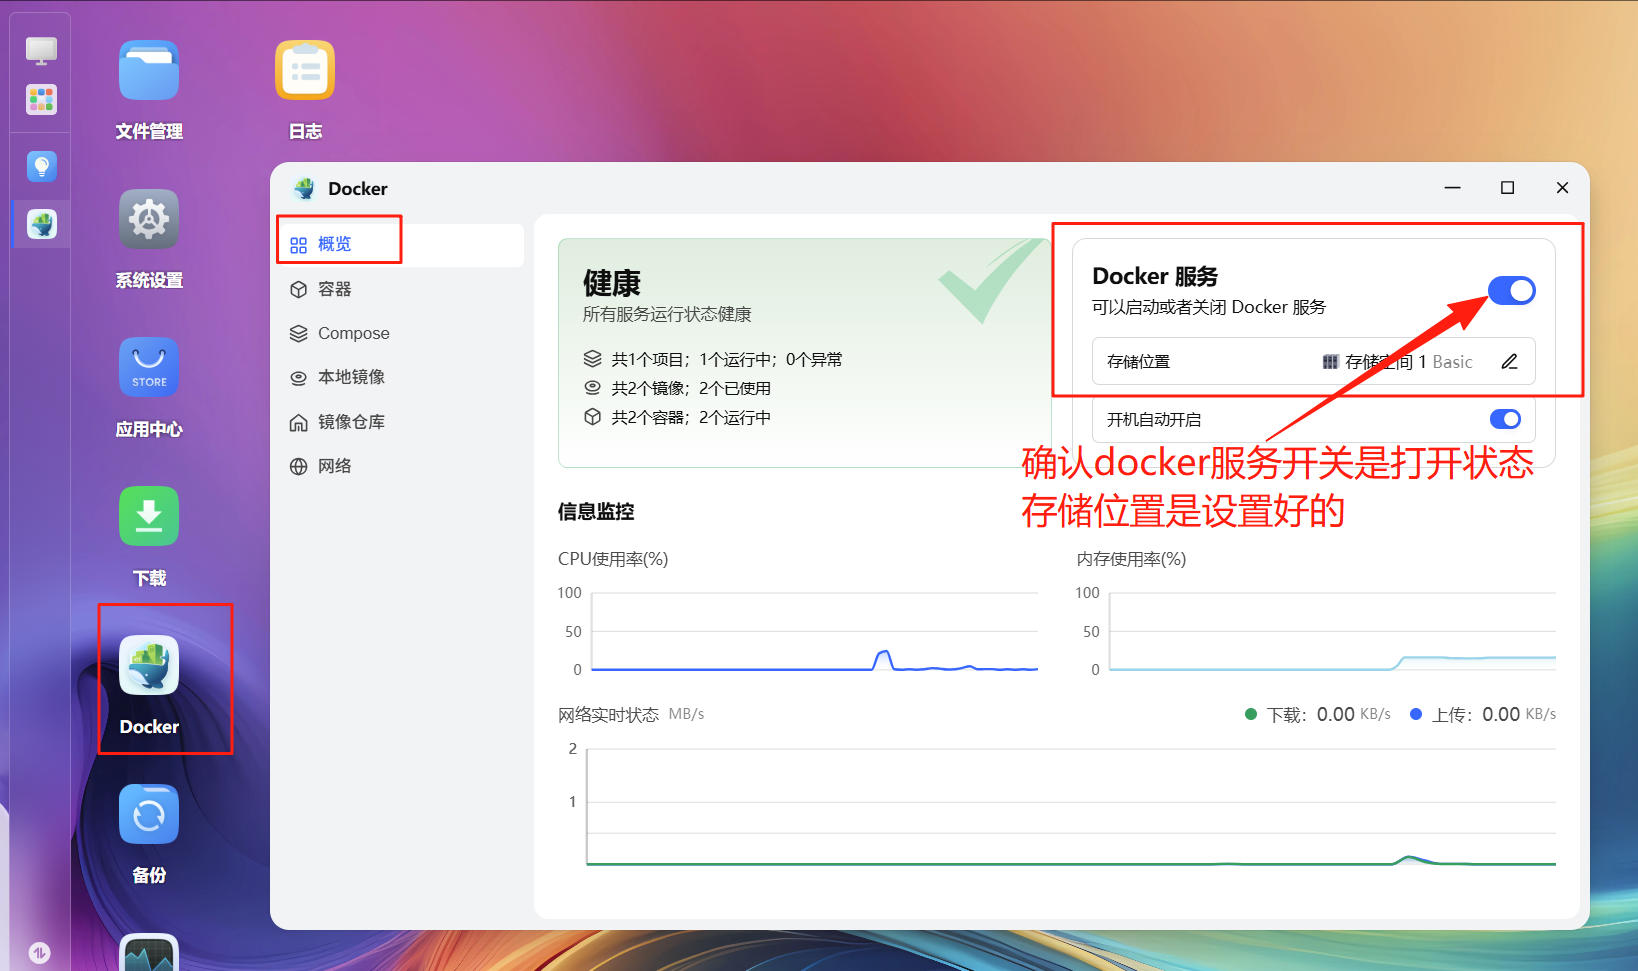This screenshot has height=971, width=1638.
Task: Toggle the 开机自动开启 switch
Action: click(1505, 419)
